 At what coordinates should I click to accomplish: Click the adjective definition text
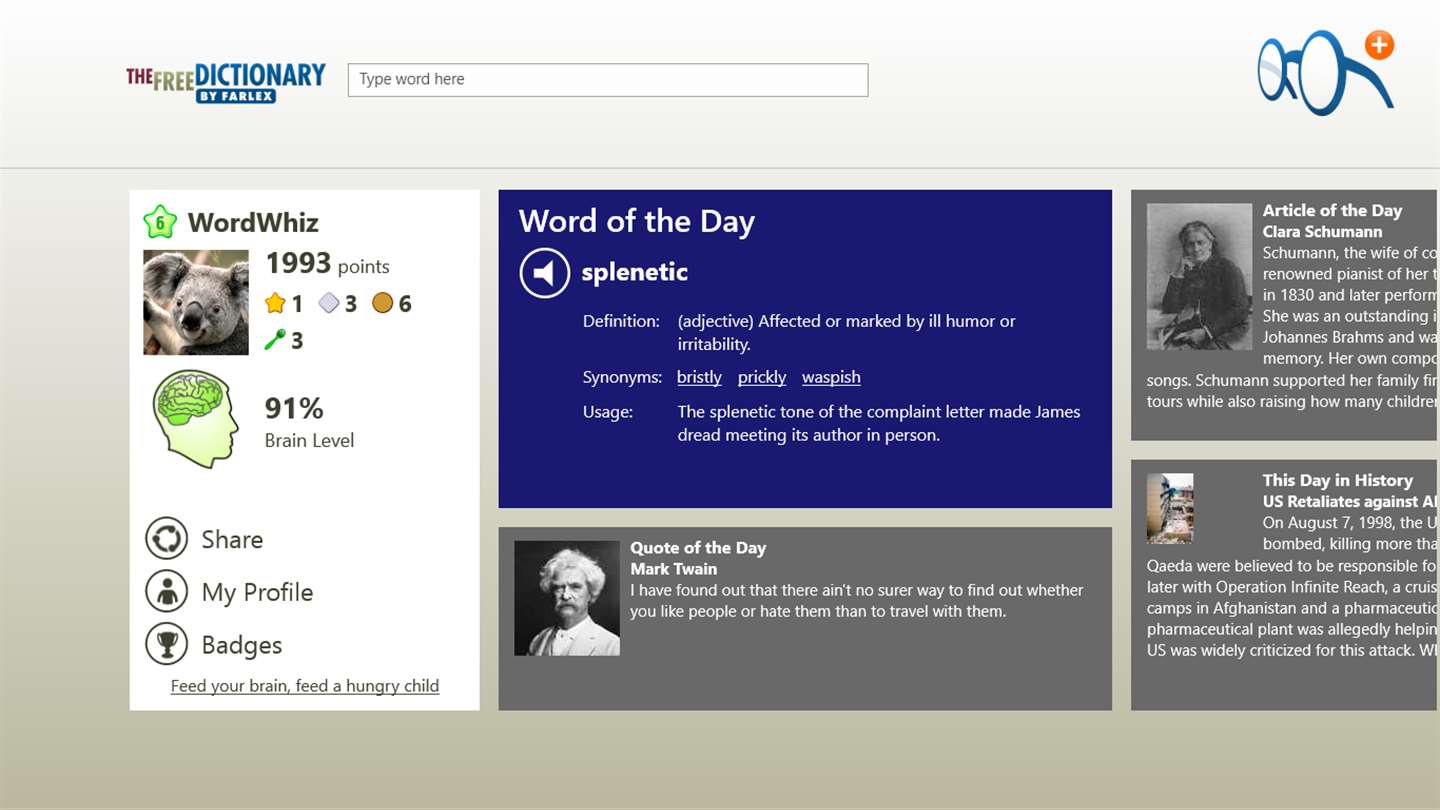coord(846,332)
